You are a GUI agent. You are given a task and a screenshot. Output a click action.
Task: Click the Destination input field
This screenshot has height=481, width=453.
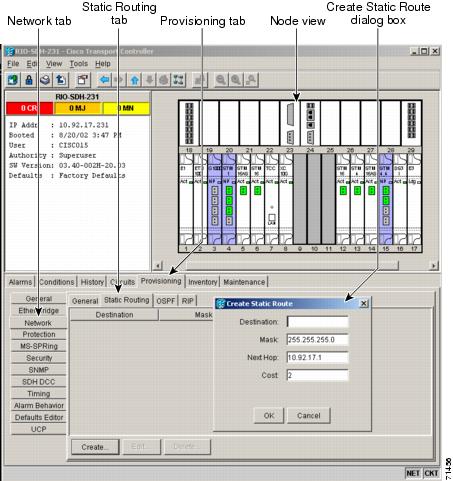point(317,322)
